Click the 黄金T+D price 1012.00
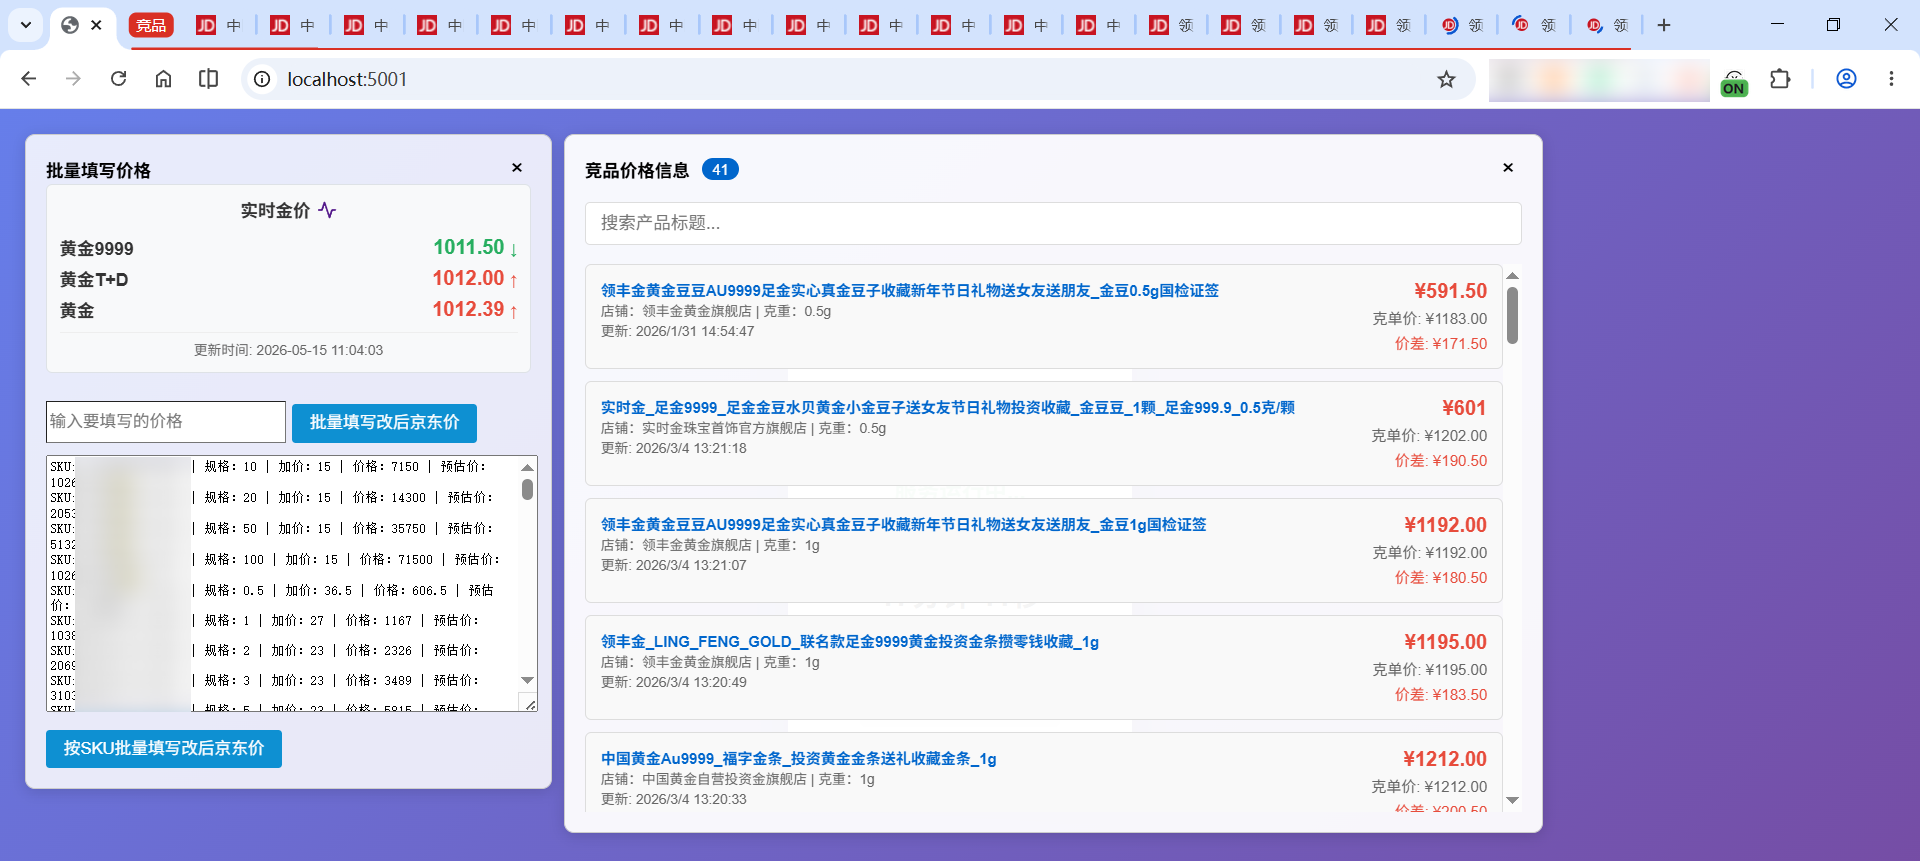Screen dimensions: 1920x861 click(468, 278)
